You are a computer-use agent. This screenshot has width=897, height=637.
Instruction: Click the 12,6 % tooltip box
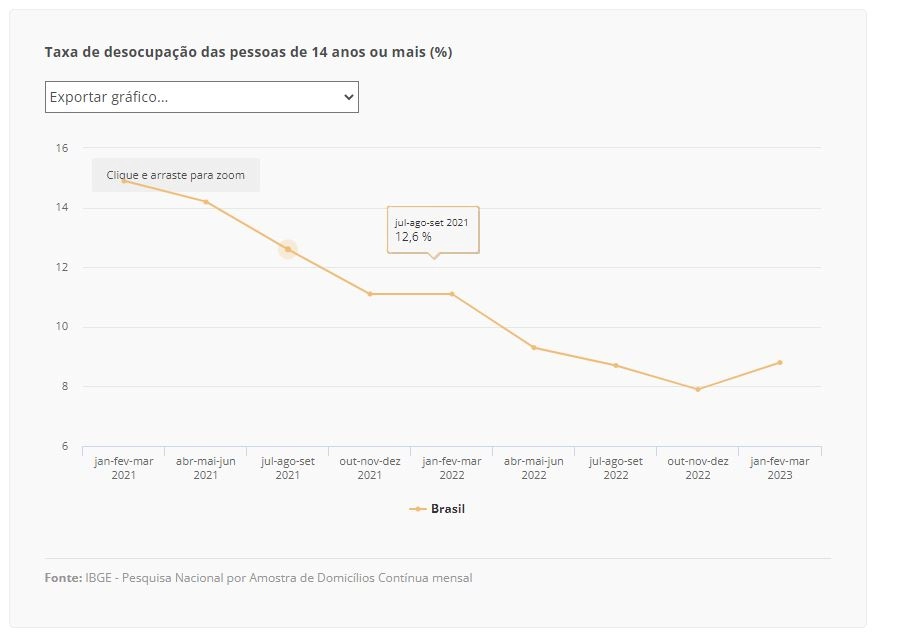[433, 230]
